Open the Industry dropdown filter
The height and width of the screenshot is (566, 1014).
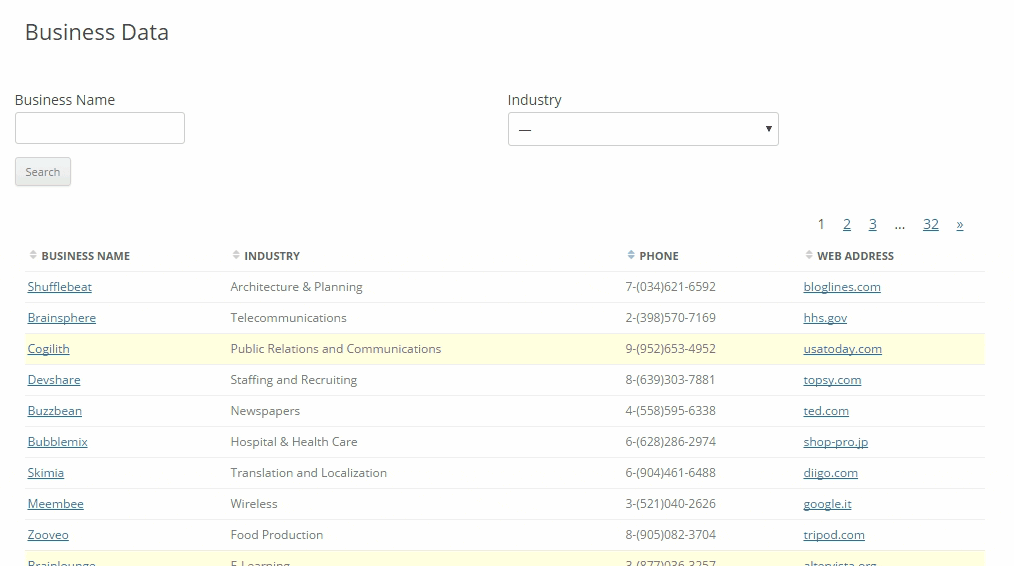642,129
